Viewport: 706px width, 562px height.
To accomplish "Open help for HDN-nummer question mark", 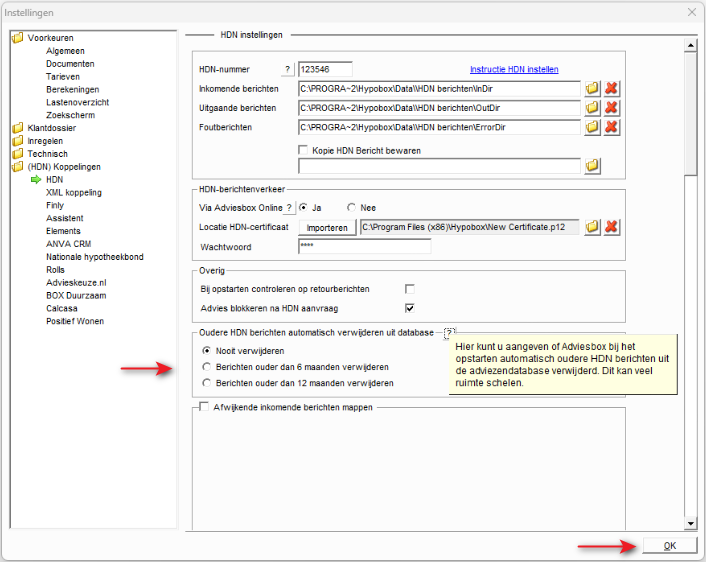I will pos(288,69).
